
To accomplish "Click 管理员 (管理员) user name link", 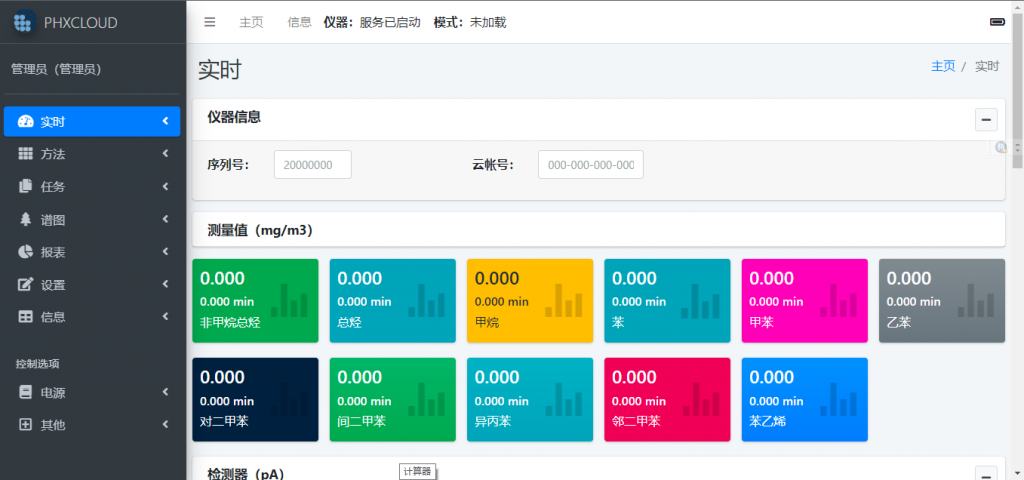I will pyautogui.click(x=56, y=69).
